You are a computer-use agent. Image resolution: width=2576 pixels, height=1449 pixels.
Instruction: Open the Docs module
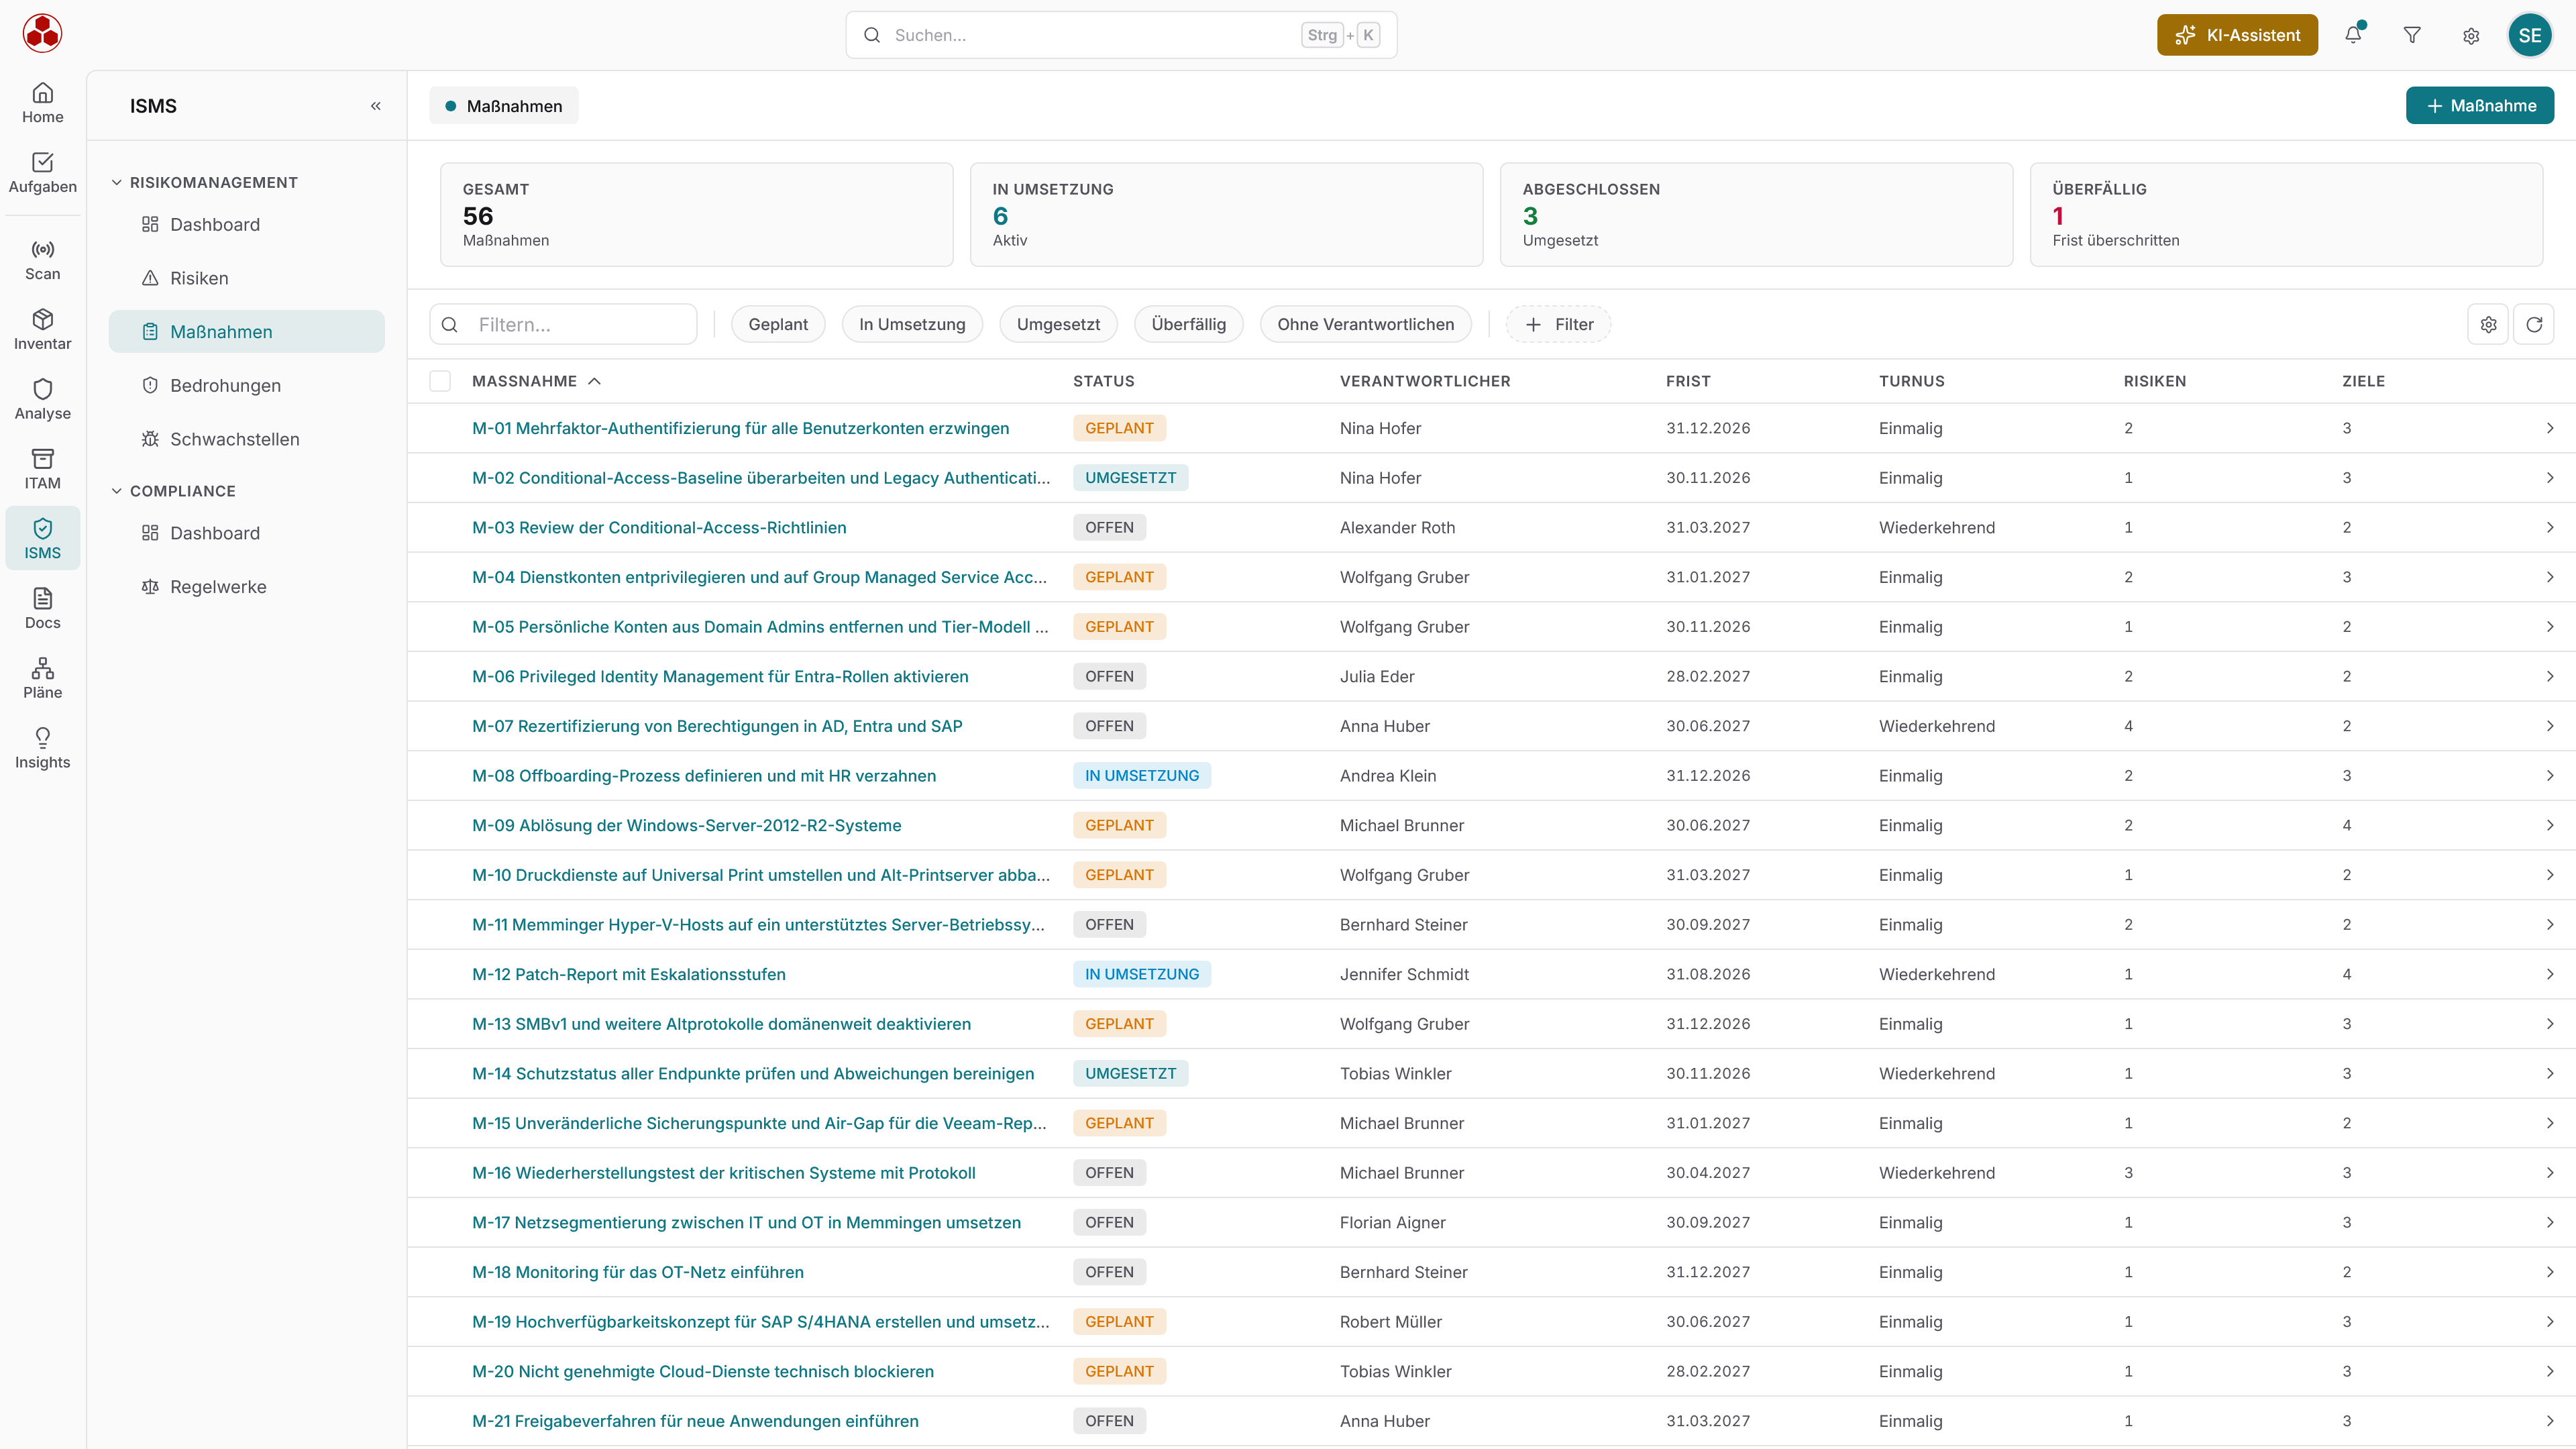[x=42, y=609]
